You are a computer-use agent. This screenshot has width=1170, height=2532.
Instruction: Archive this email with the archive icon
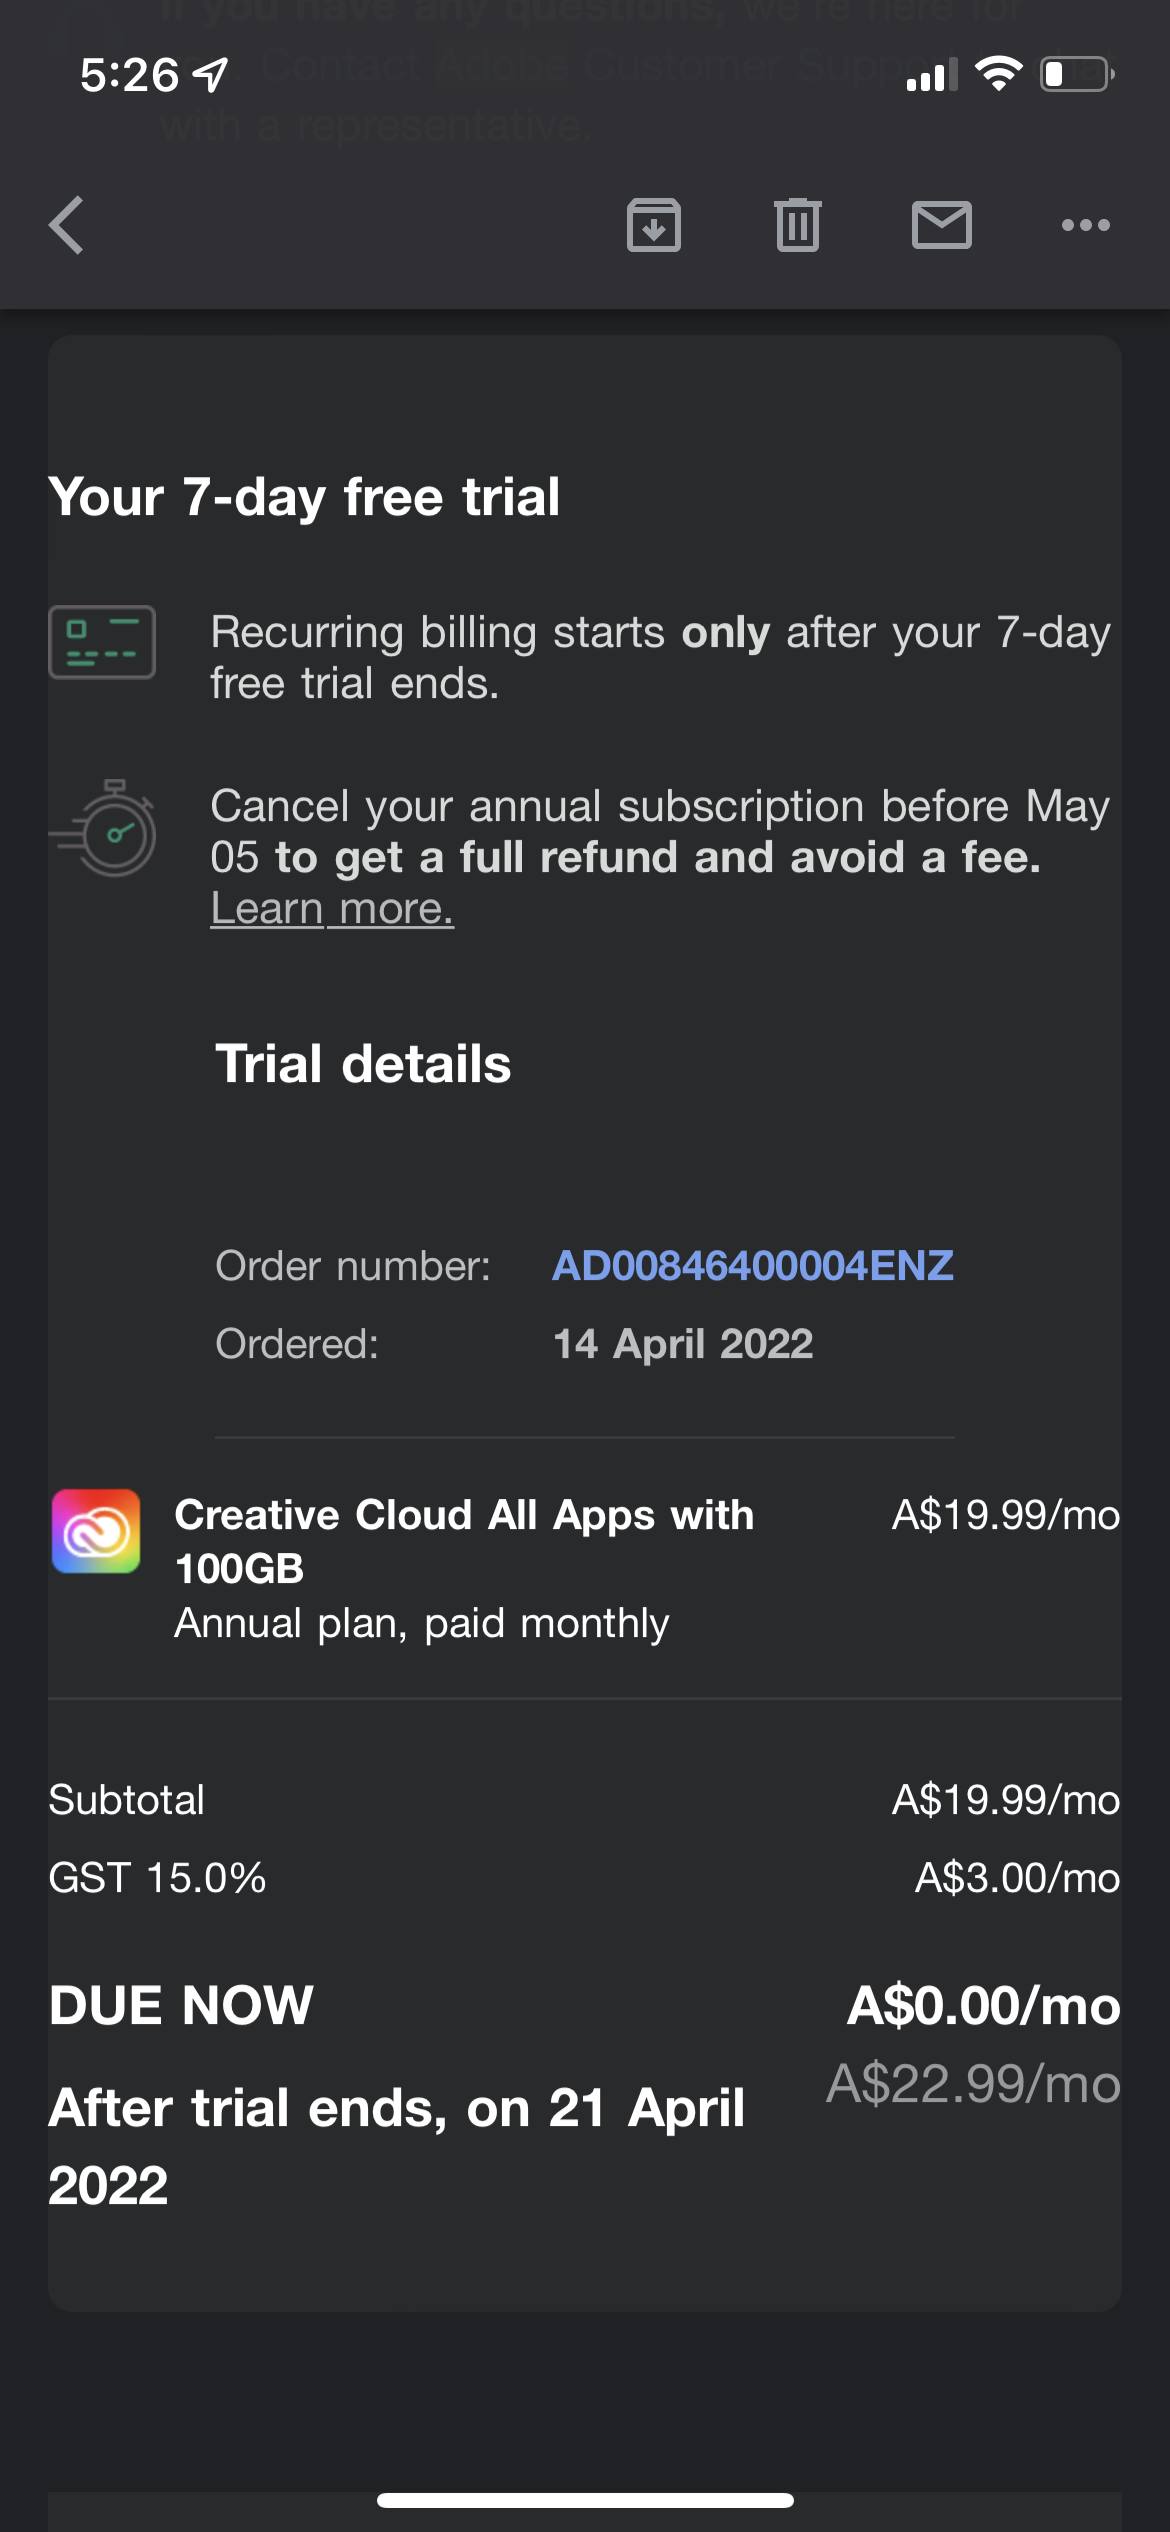[654, 225]
